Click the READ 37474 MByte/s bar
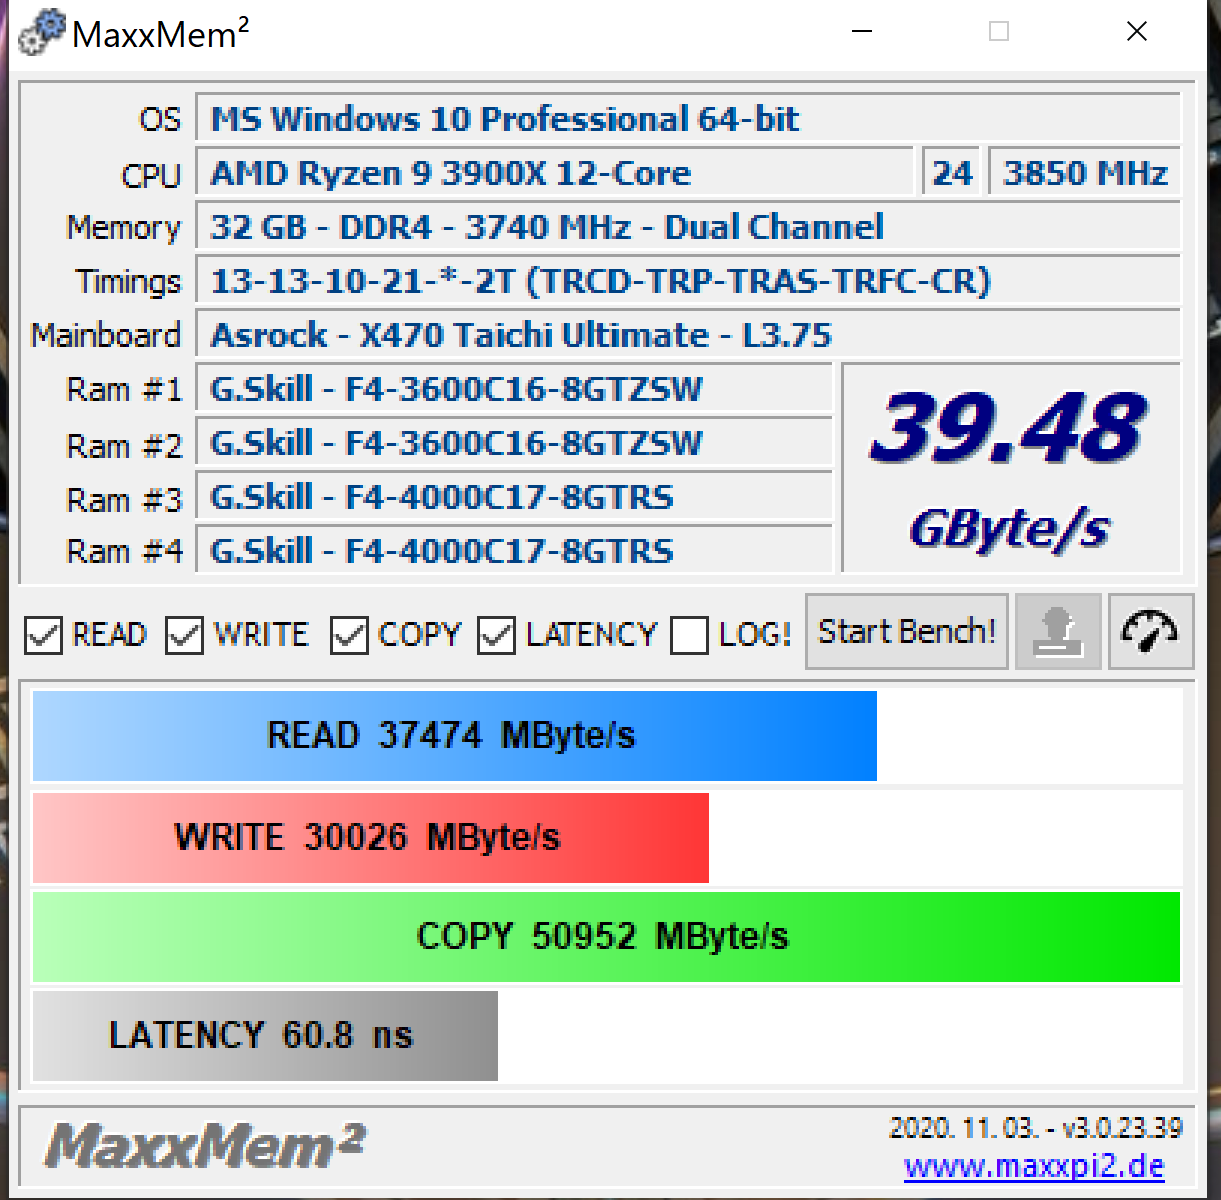 click(455, 736)
